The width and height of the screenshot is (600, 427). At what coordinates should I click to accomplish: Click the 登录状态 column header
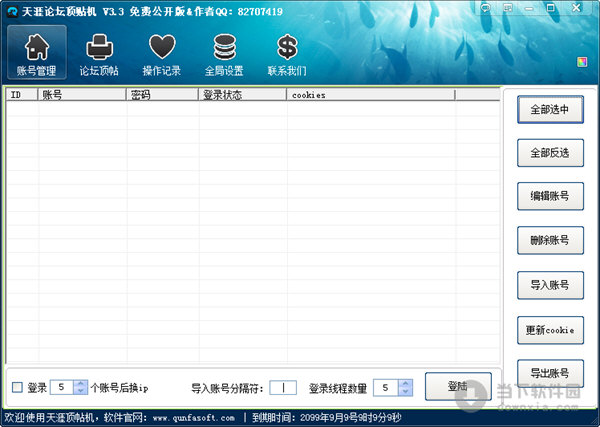[x=243, y=95]
